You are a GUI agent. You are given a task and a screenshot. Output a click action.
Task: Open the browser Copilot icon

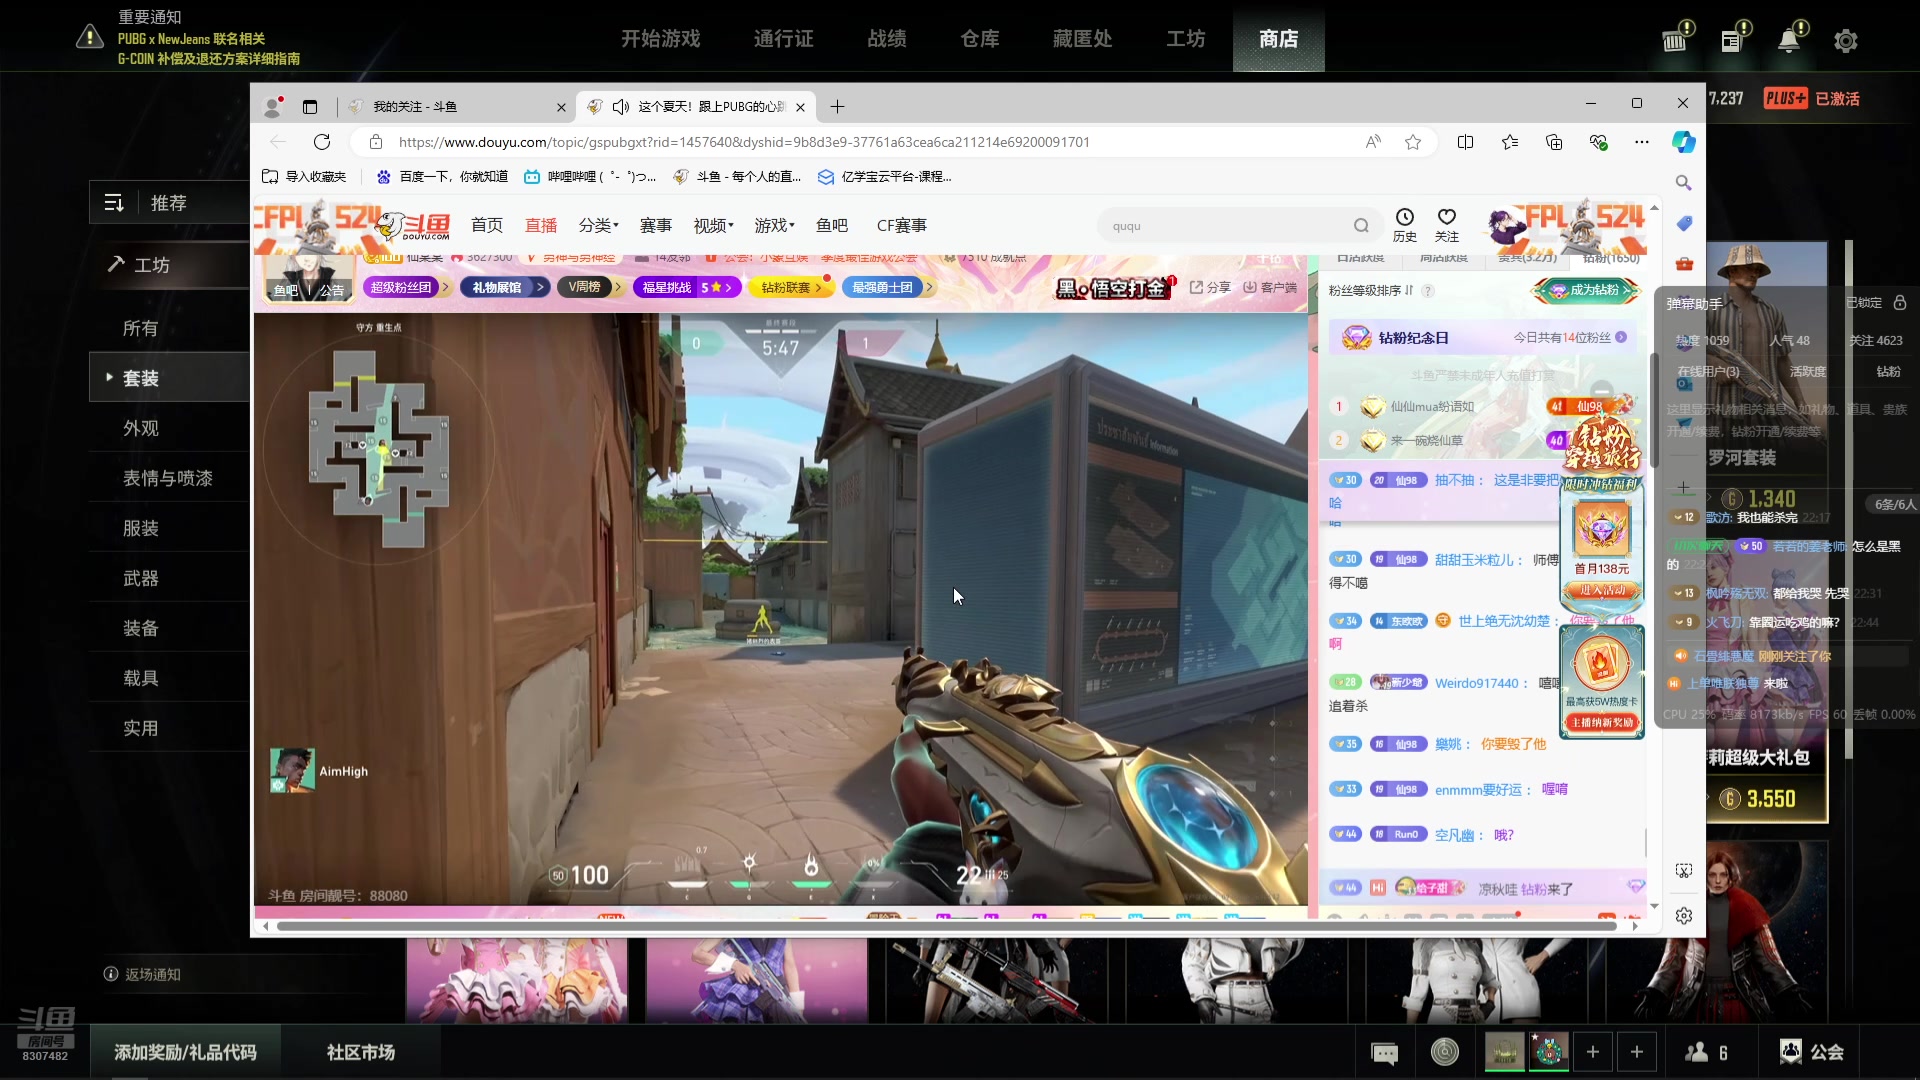(1684, 142)
